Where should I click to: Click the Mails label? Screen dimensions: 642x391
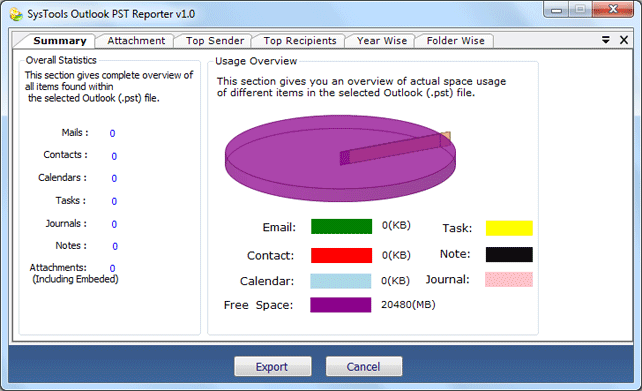click(75, 133)
